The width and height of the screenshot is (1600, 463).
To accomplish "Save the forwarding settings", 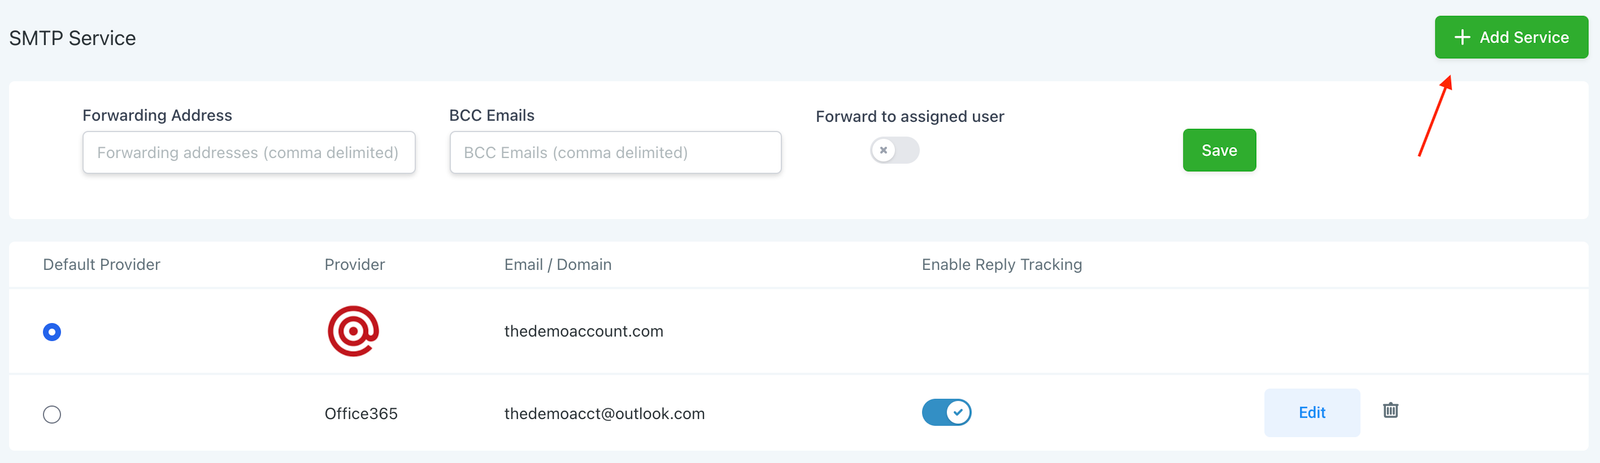I will point(1219,150).
